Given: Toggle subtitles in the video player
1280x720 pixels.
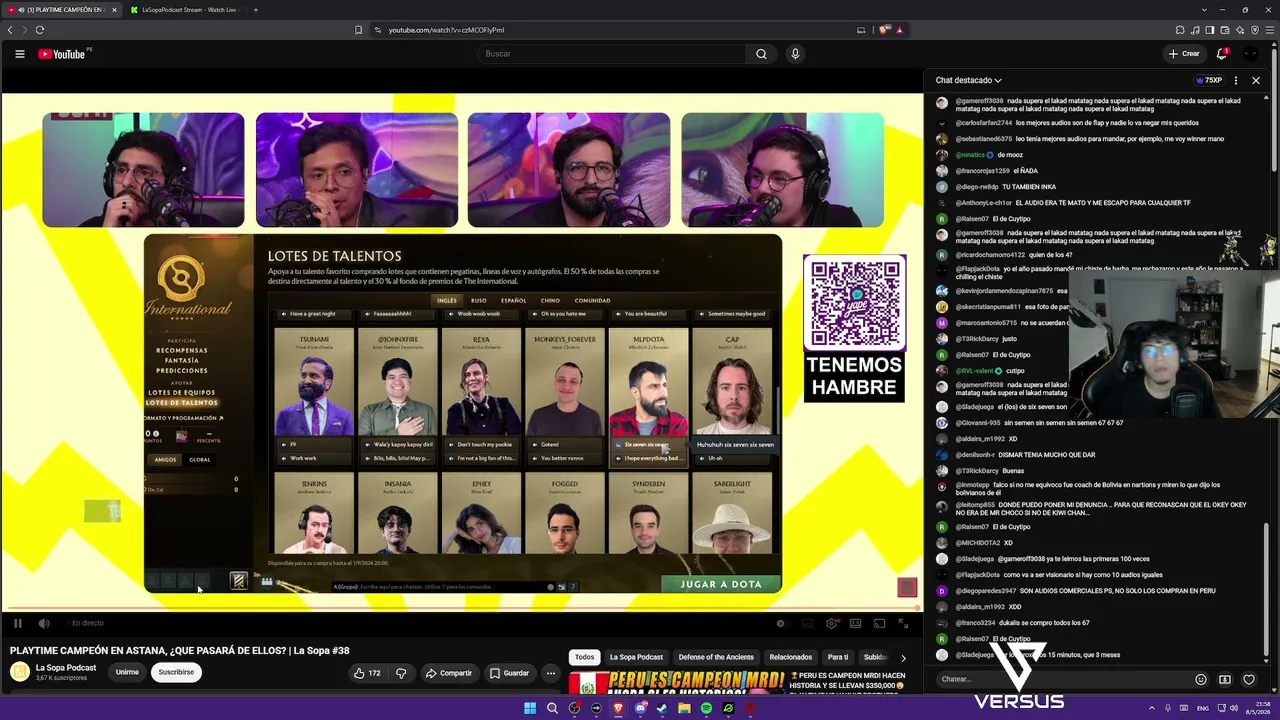Looking at the screenshot, I should pos(807,623).
